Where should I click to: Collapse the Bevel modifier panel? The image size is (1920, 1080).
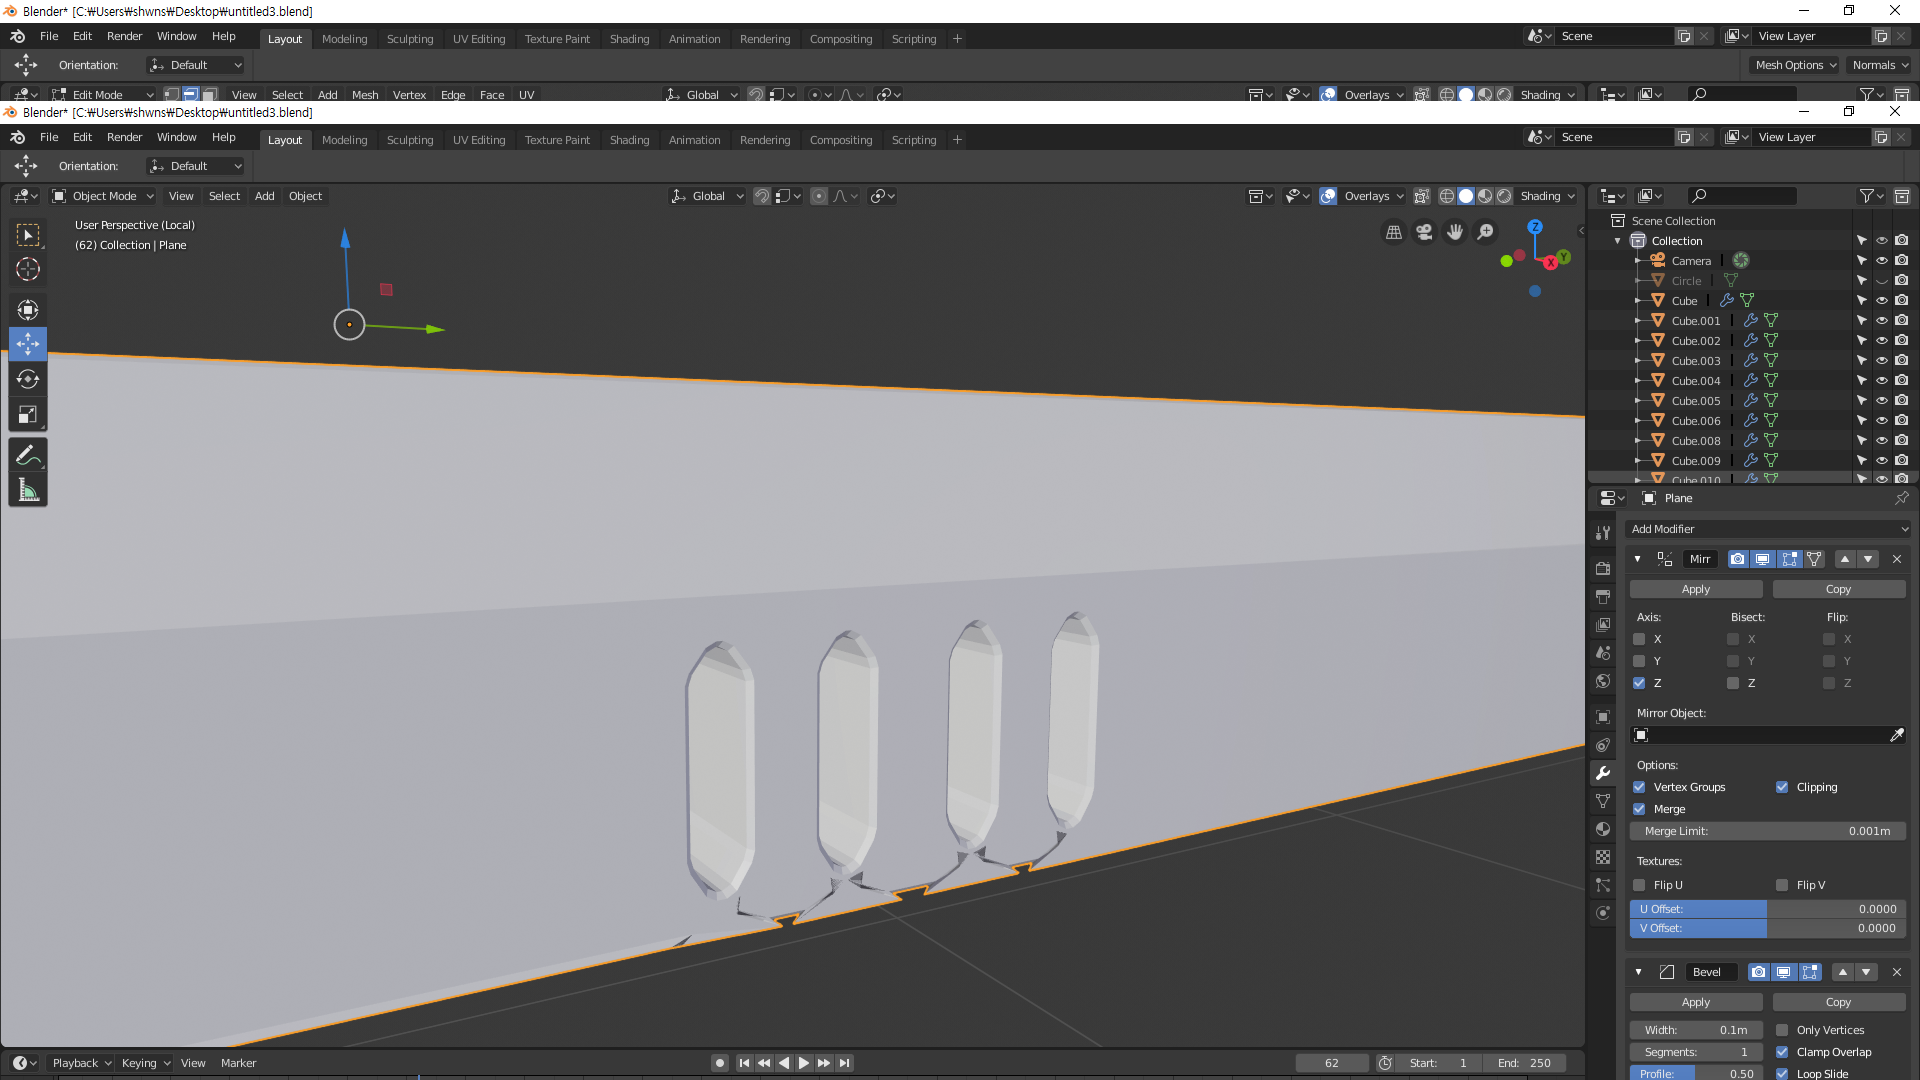click(x=1638, y=972)
